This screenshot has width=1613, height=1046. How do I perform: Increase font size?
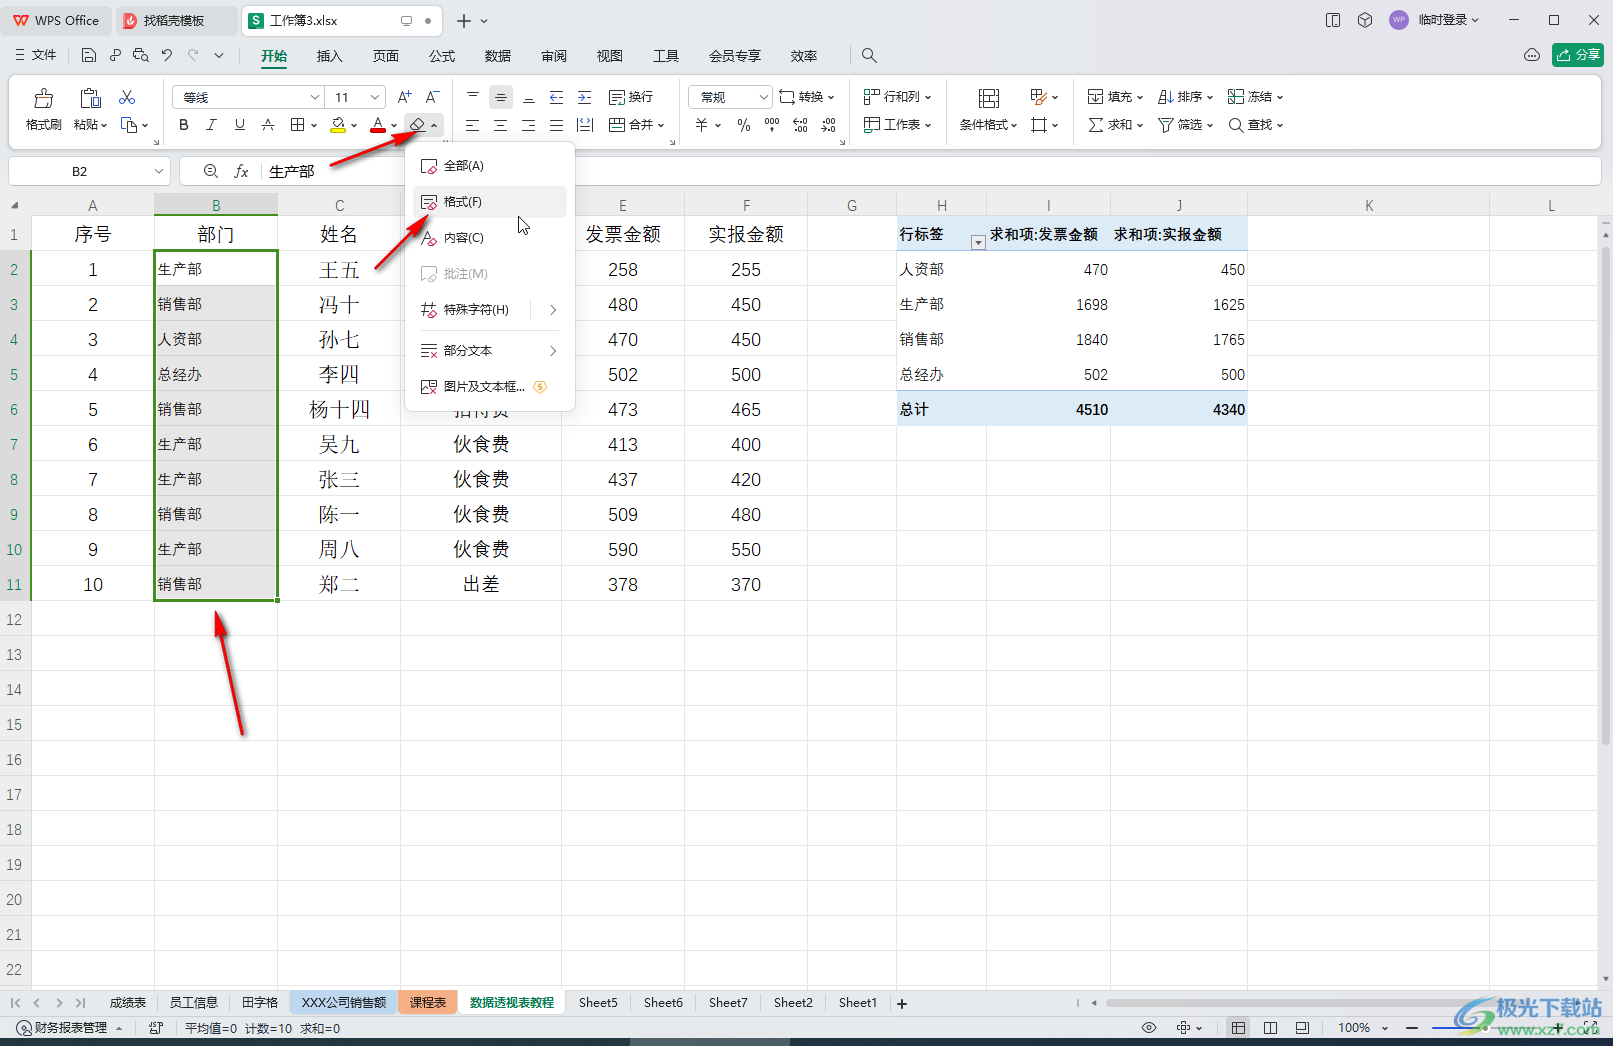(x=404, y=97)
